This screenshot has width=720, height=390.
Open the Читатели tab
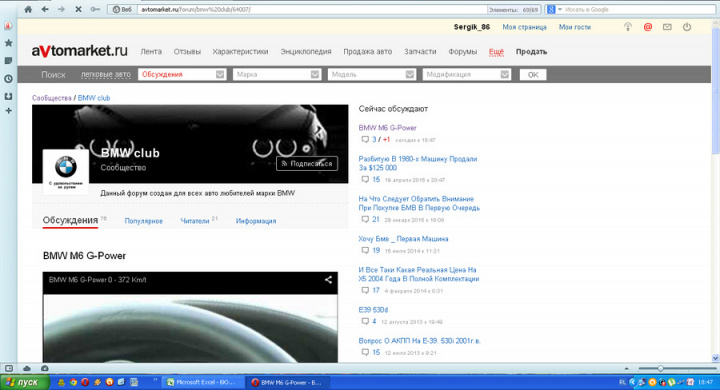(x=195, y=221)
